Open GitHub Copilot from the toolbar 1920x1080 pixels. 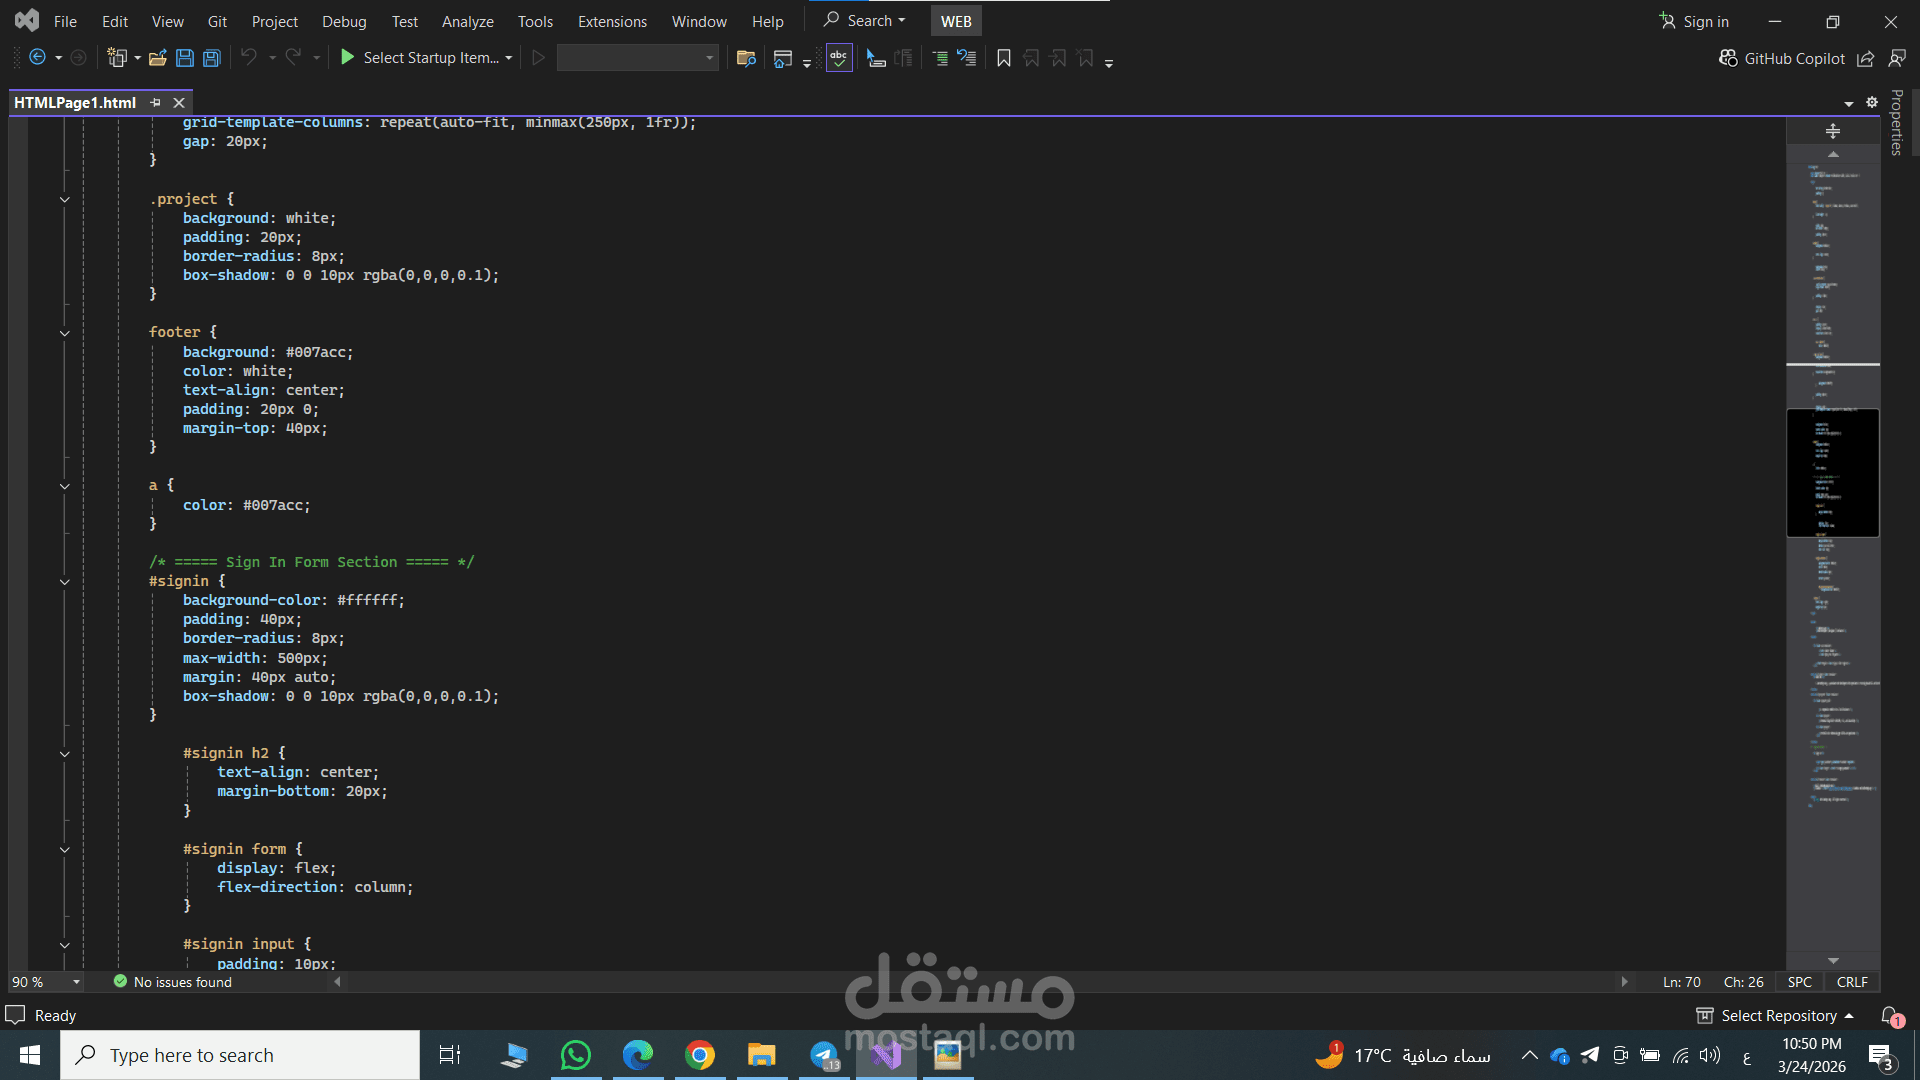(1782, 58)
